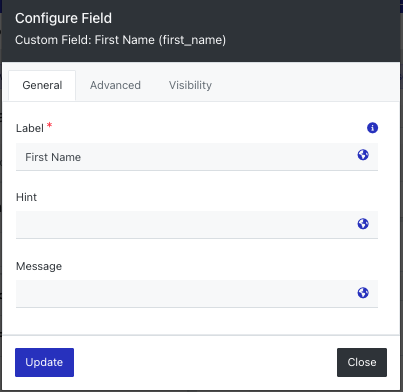This screenshot has height=392, width=403.
Task: Switch to the General tab
Action: 42,85
